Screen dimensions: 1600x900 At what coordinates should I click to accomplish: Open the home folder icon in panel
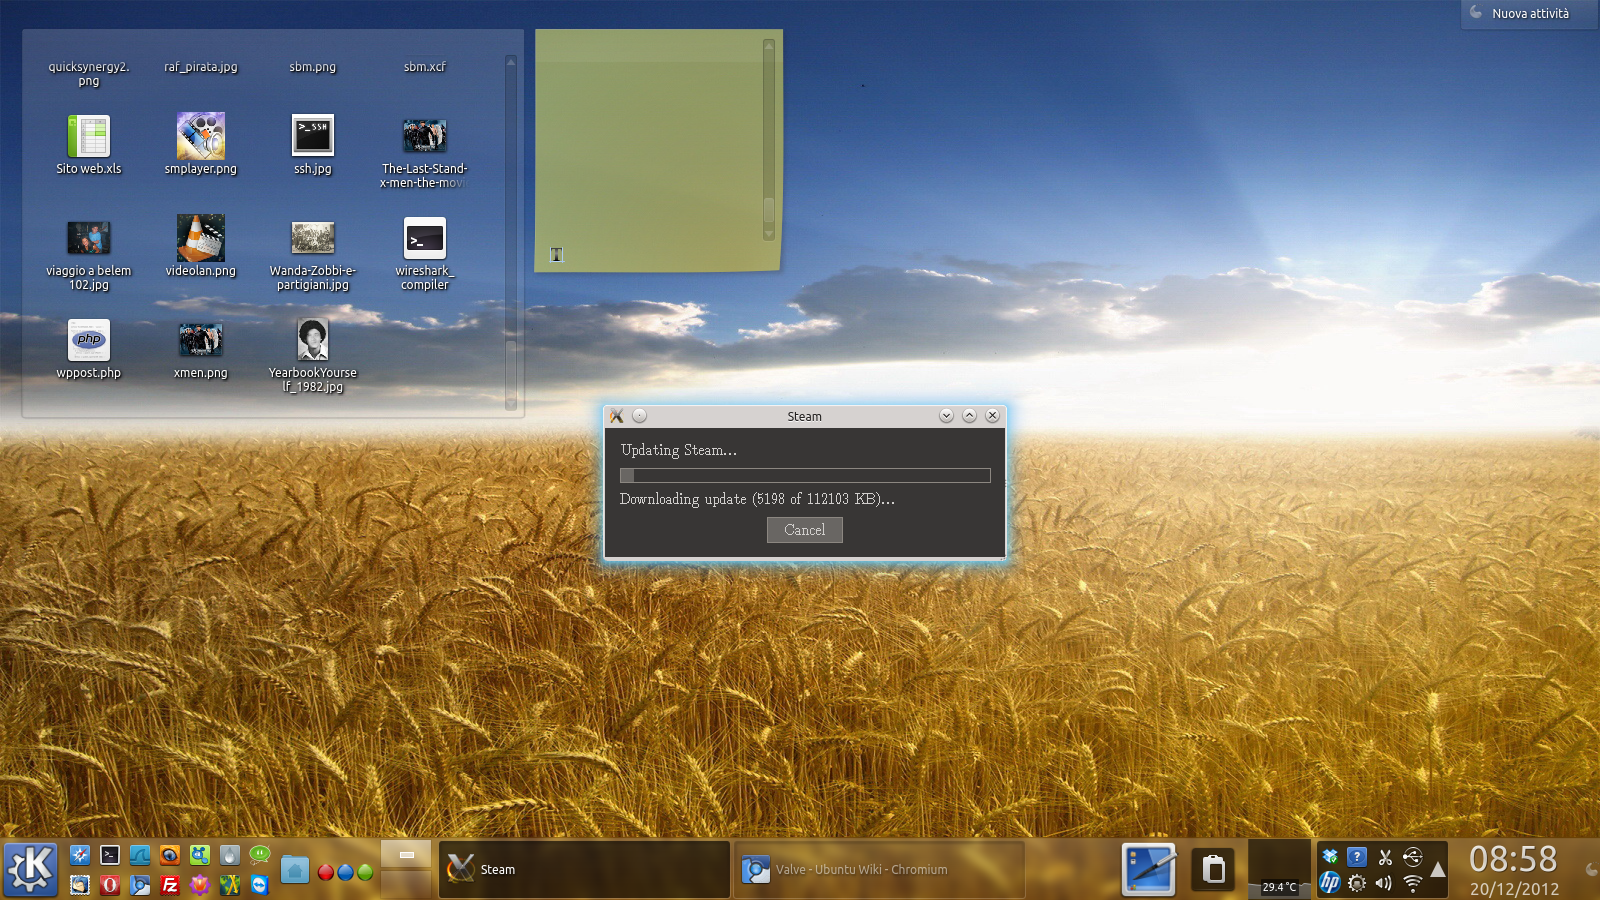pos(294,870)
